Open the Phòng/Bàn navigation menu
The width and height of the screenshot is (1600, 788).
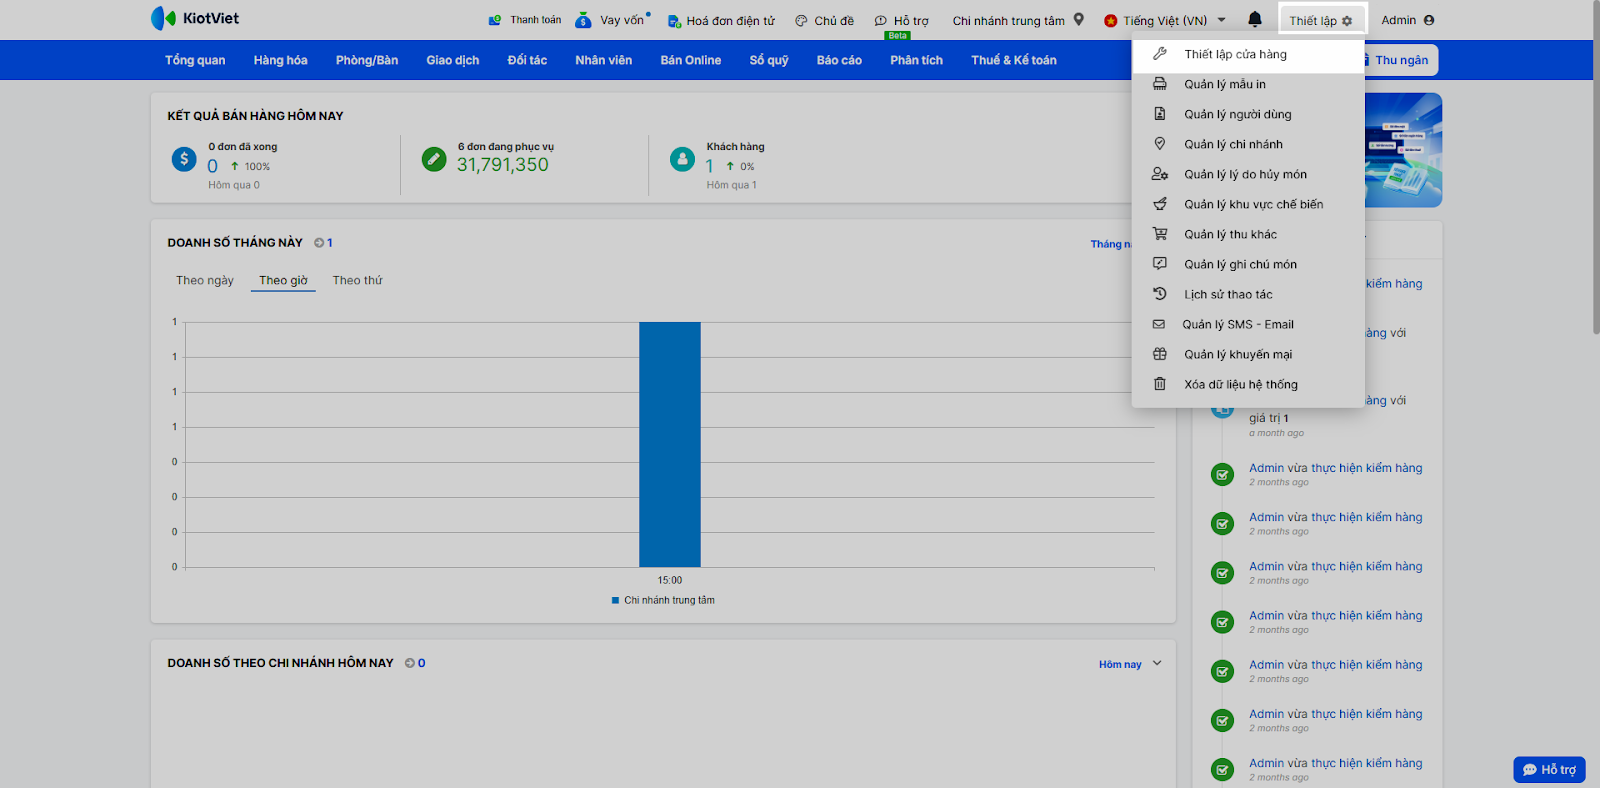[367, 60]
